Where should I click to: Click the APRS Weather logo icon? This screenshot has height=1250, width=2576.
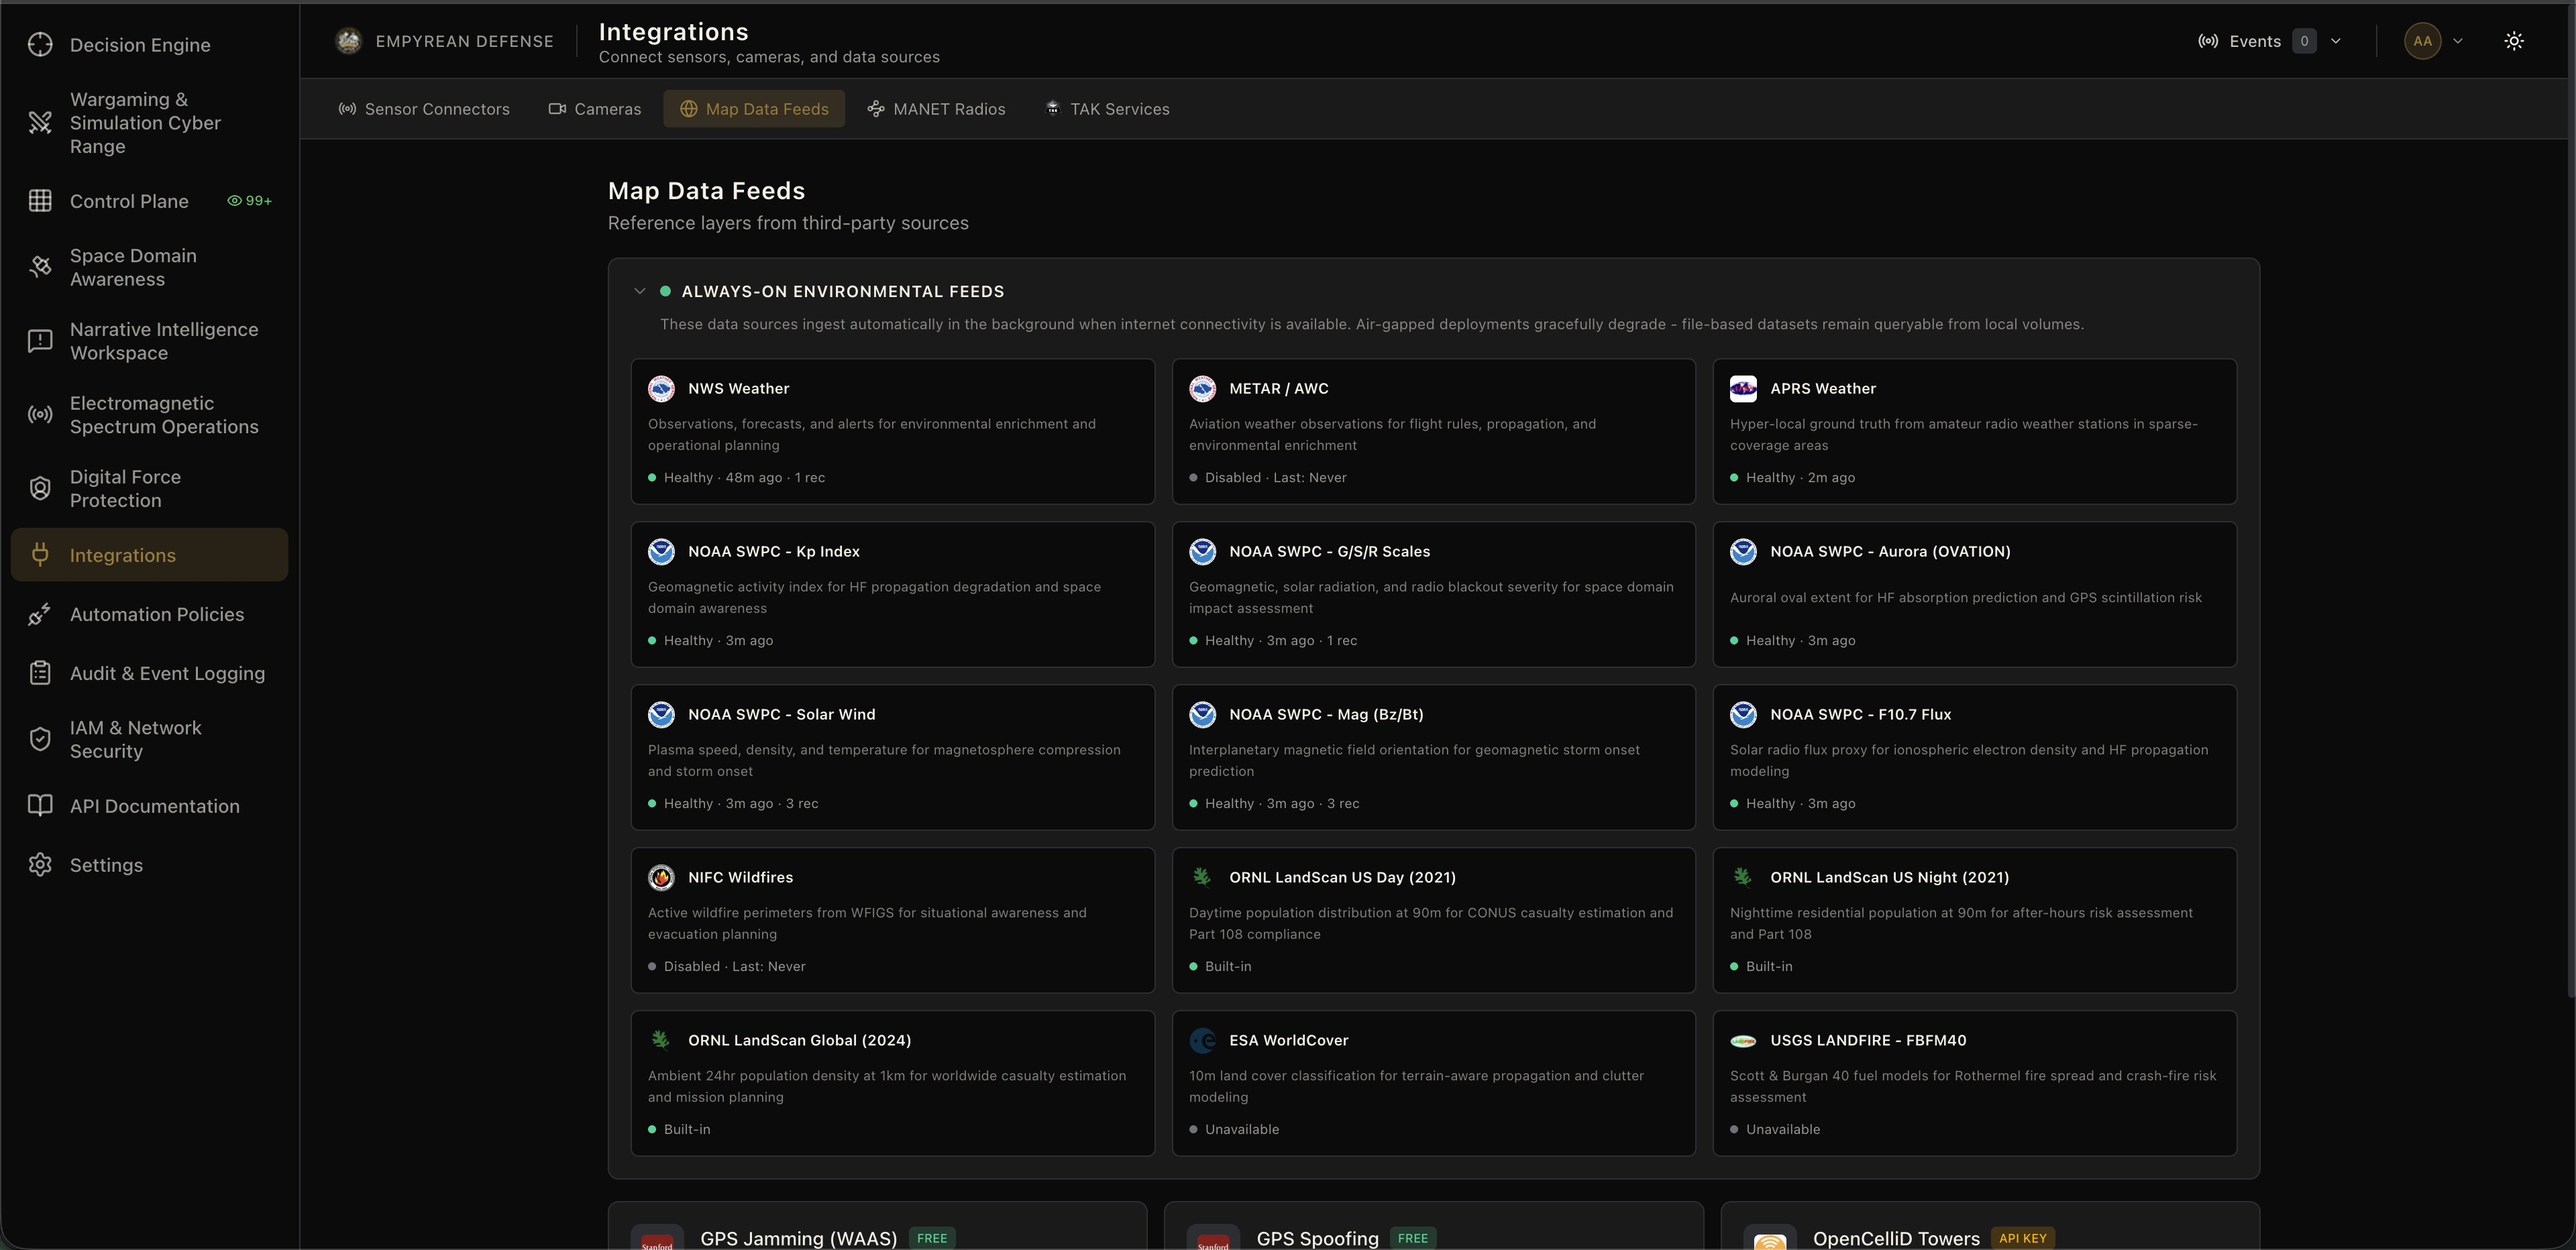(1743, 389)
